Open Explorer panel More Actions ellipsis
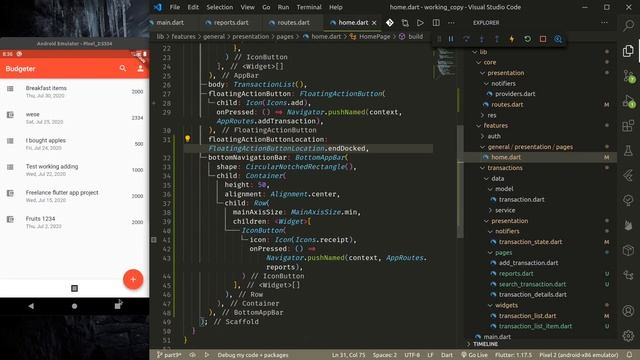This screenshot has height=360, width=640. click(x=604, y=23)
